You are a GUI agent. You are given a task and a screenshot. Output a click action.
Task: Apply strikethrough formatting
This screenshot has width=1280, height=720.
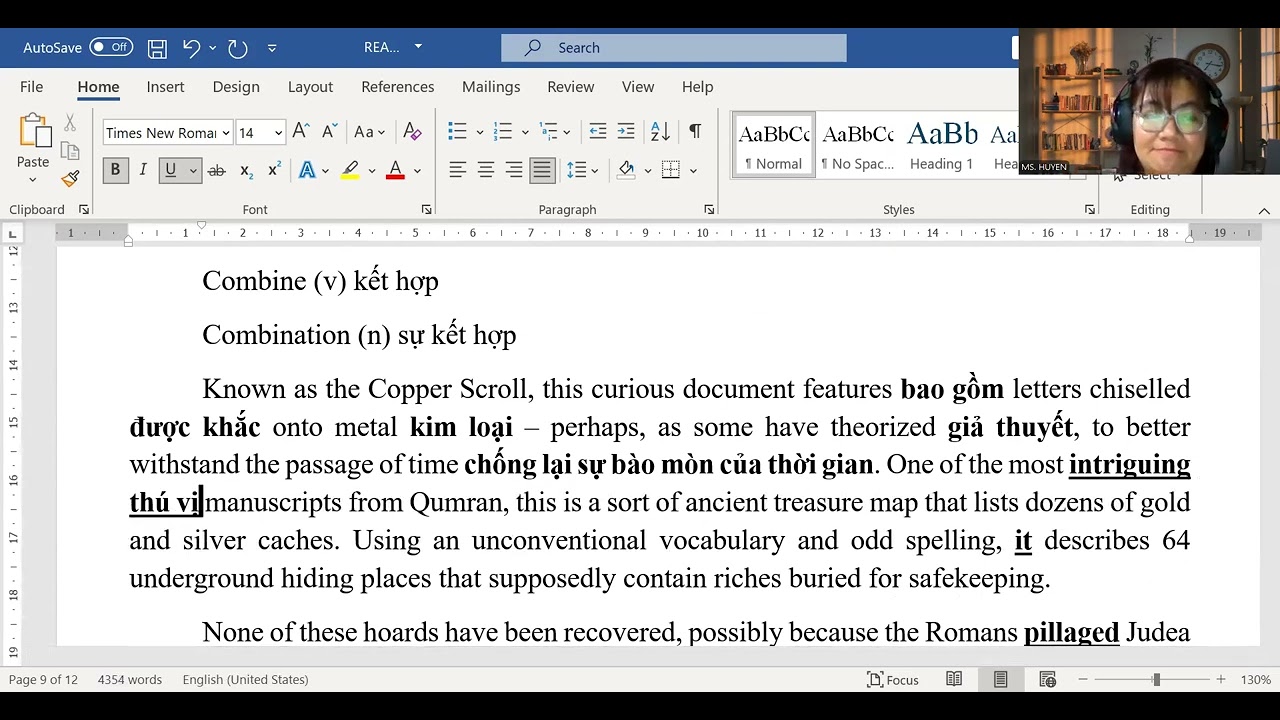click(216, 171)
